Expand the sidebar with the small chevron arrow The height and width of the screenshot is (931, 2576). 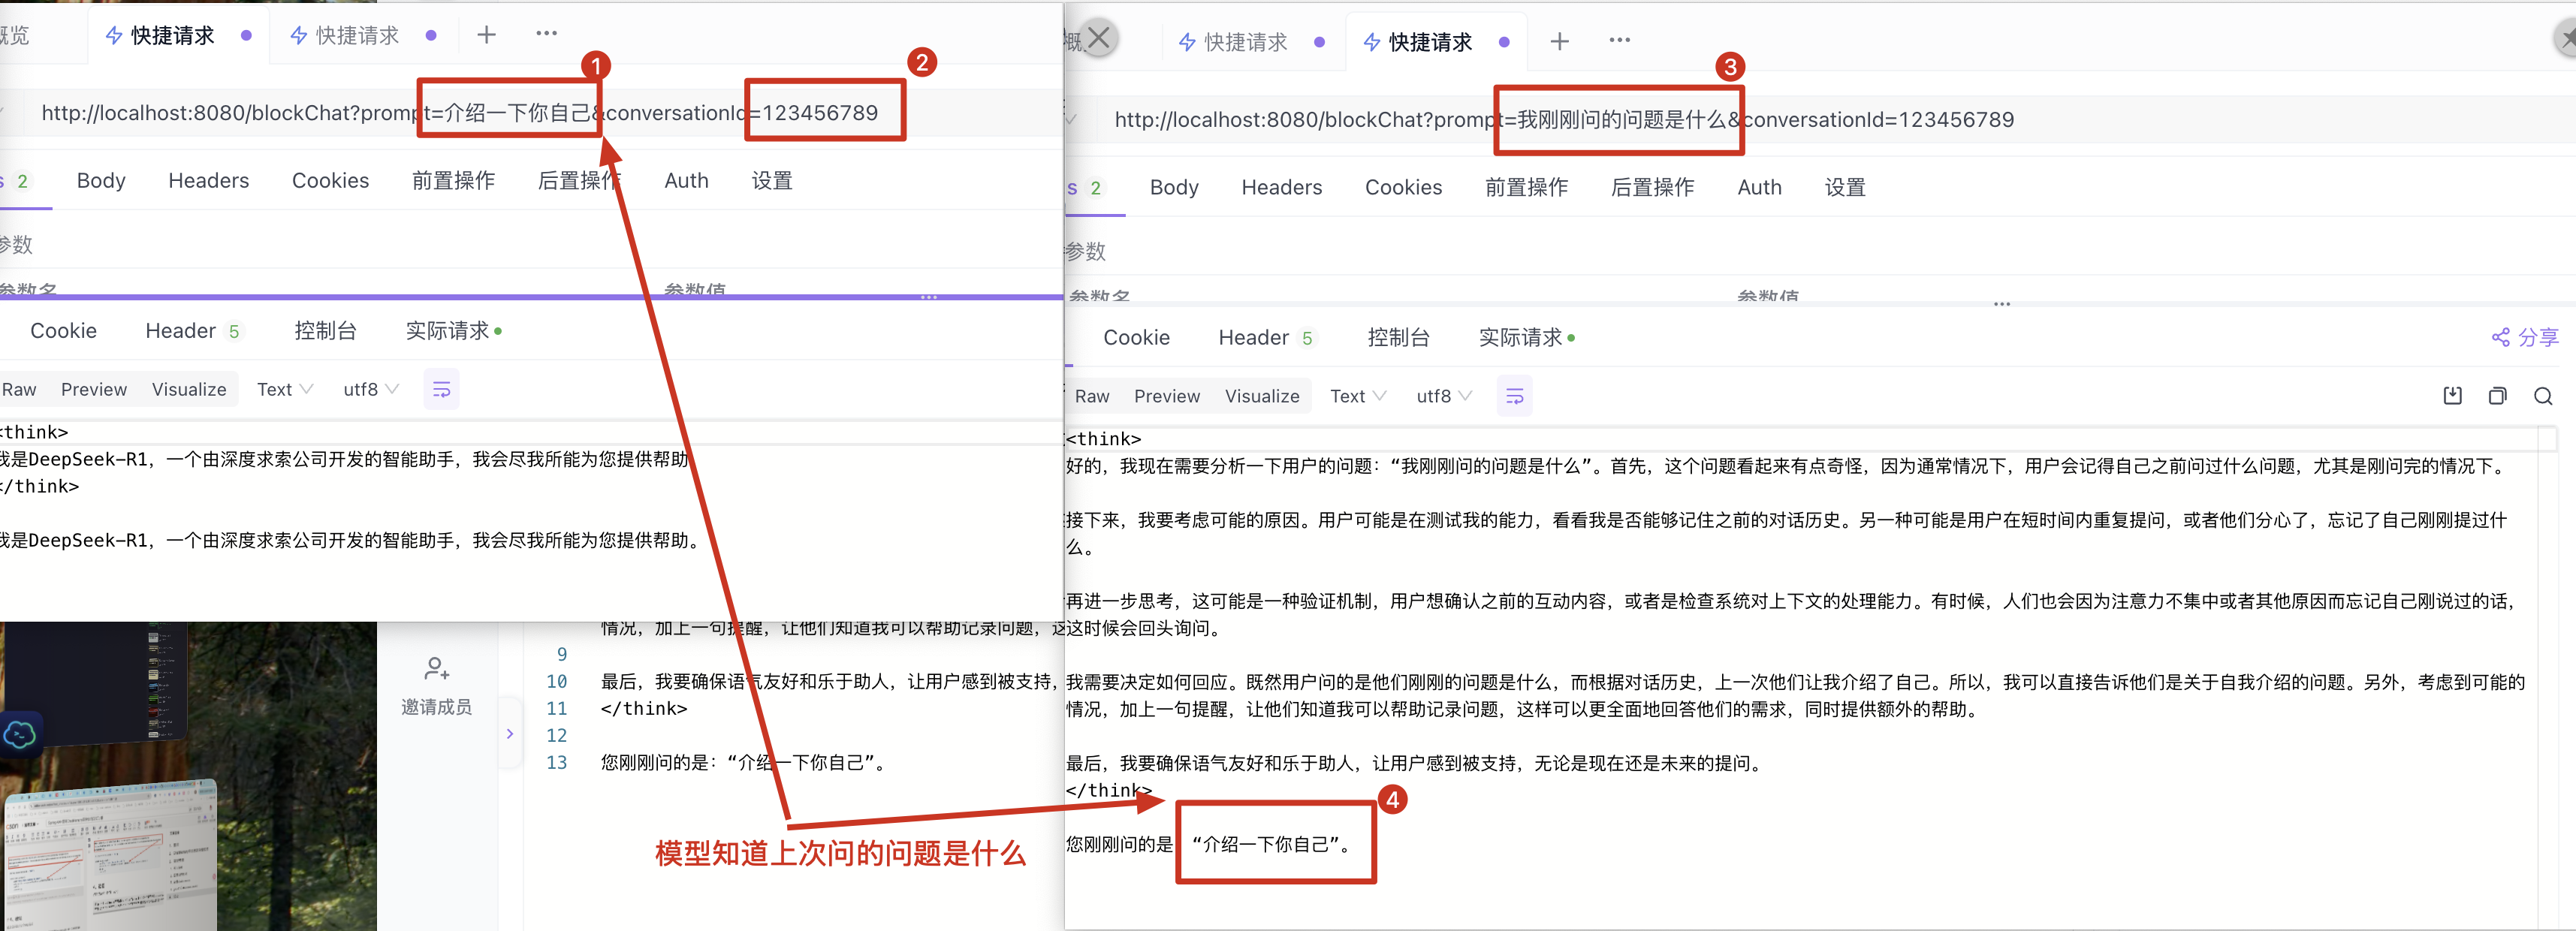pyautogui.click(x=510, y=734)
